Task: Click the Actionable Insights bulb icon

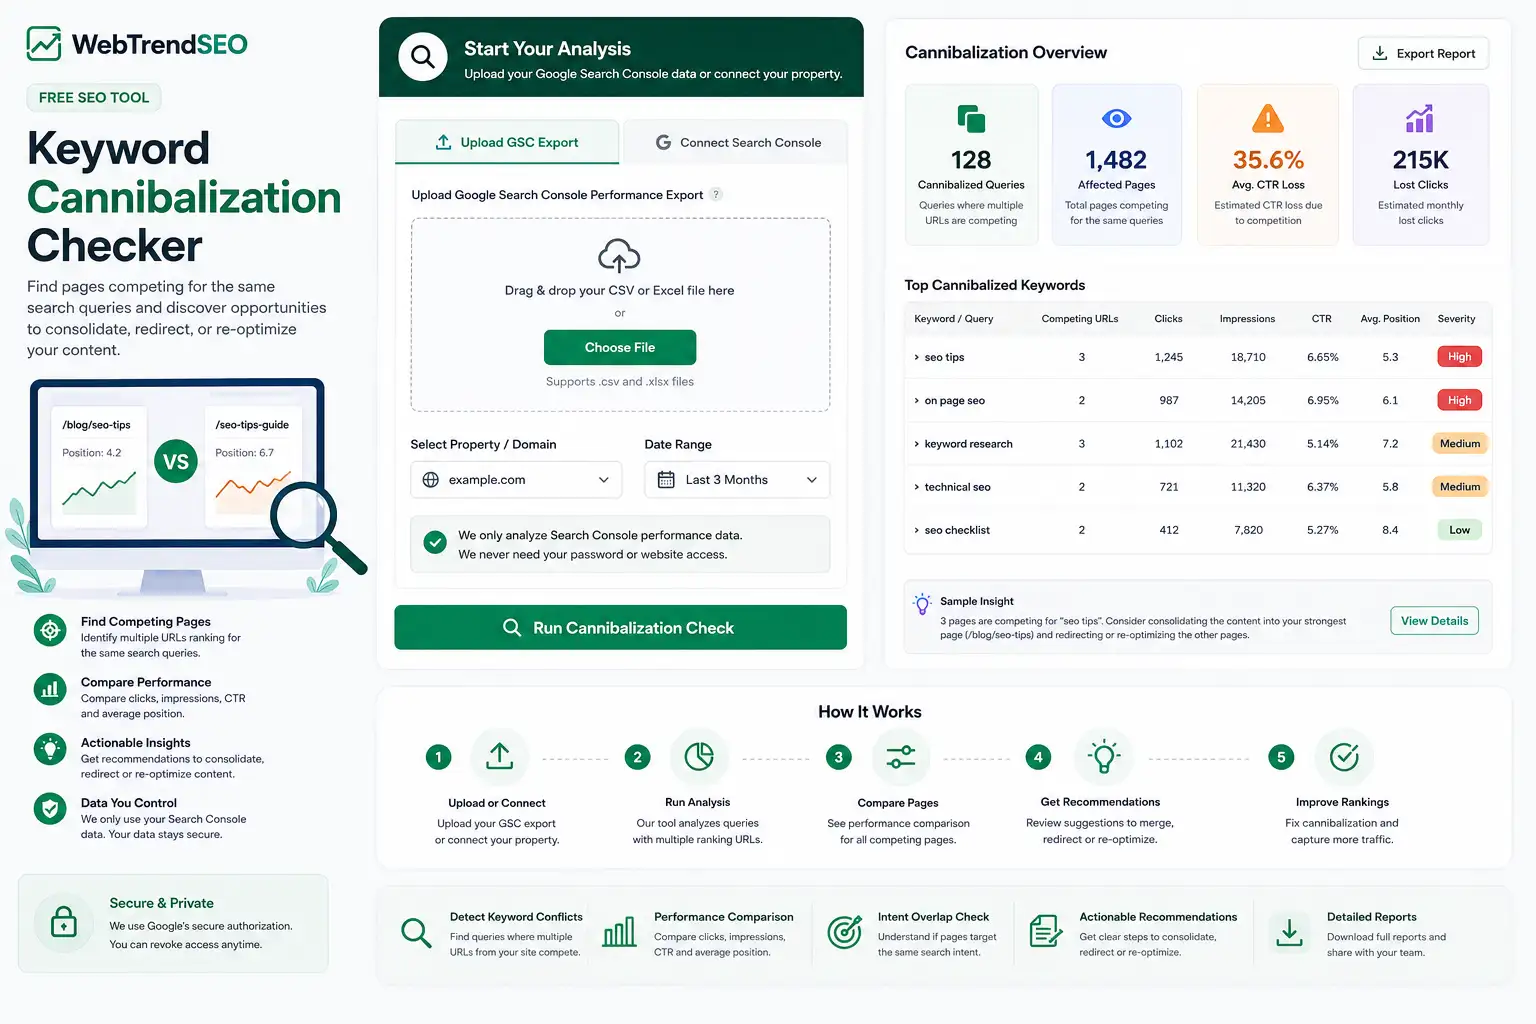Action: (x=50, y=750)
